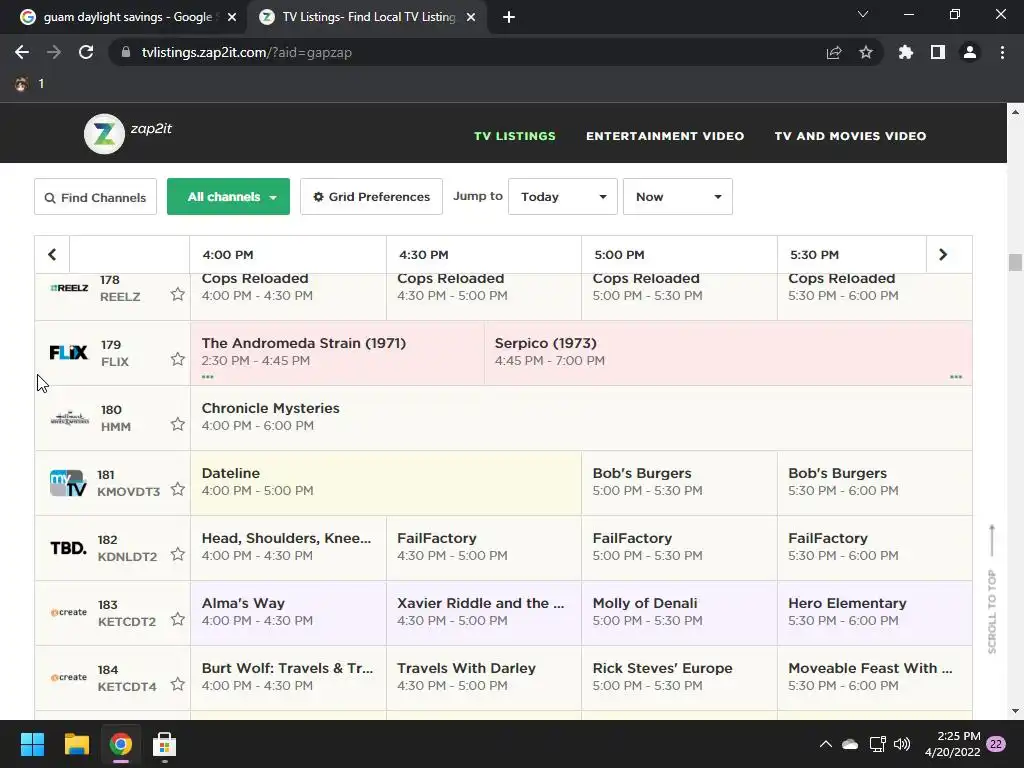Expand the All channels dropdown
Image resolution: width=1024 pixels, height=768 pixels.
228,197
